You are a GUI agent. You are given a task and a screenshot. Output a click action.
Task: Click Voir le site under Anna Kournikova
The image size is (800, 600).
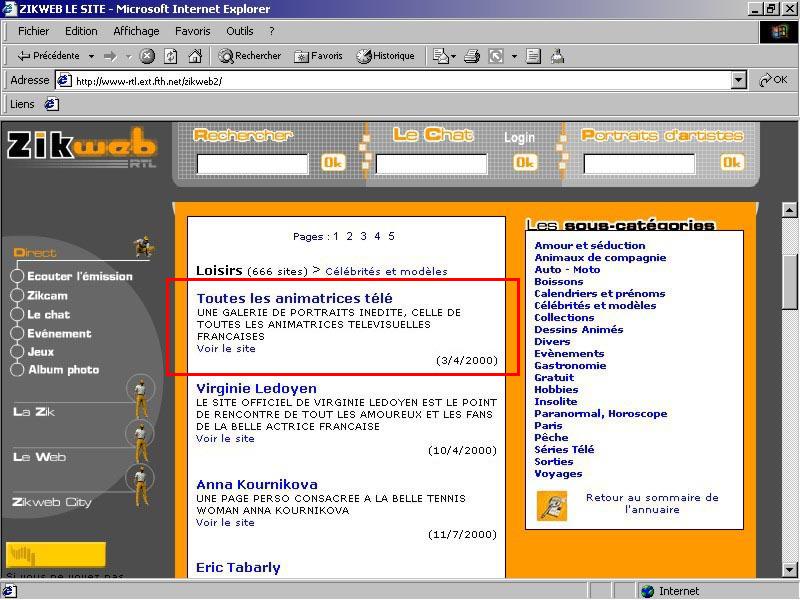225,522
